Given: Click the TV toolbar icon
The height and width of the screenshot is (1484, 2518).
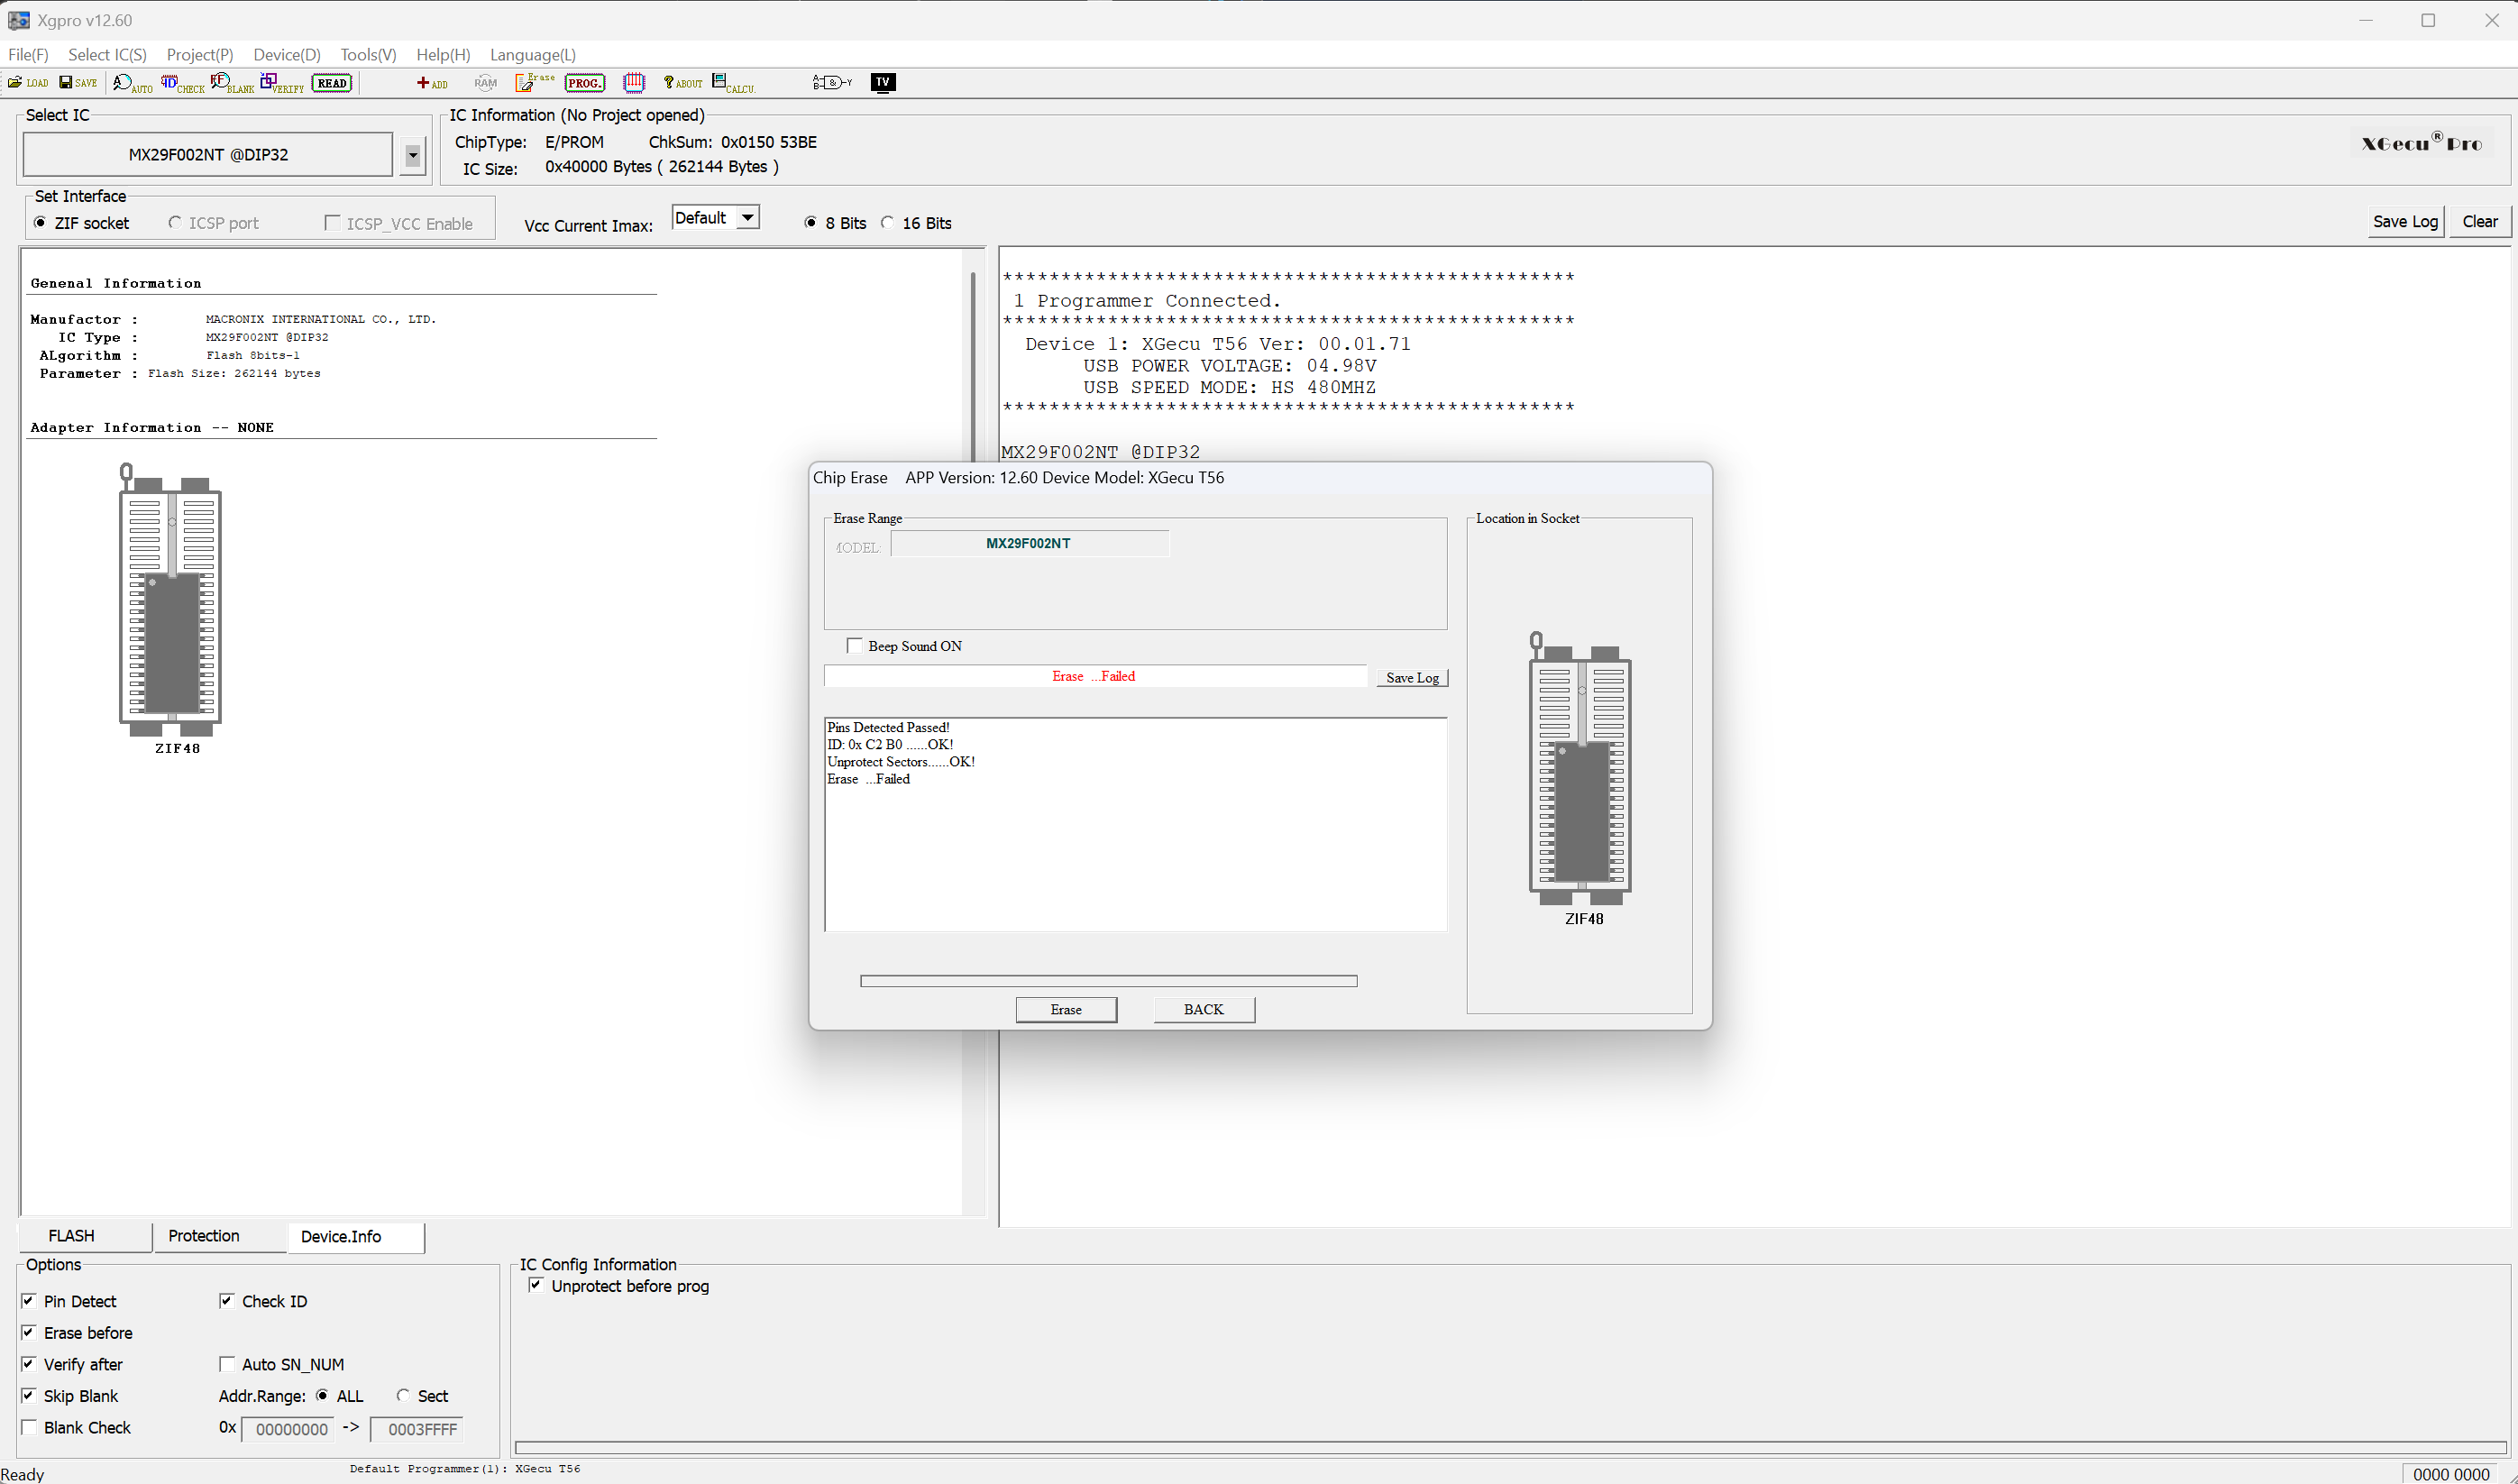Looking at the screenshot, I should (882, 82).
